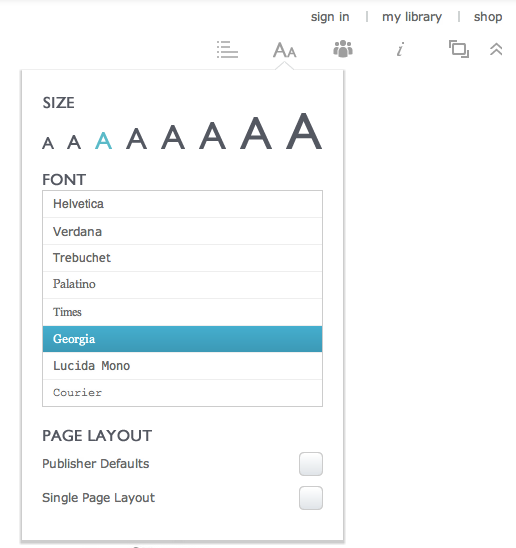Click the fullscreen overlapping squares icon
Viewport: 516px width, 548px height.
click(459, 49)
